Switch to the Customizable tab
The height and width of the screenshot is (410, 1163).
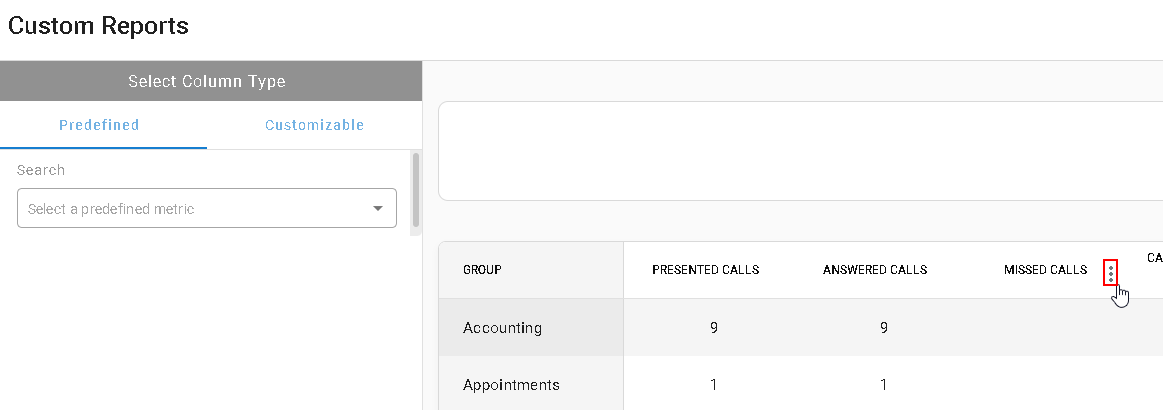click(x=314, y=125)
